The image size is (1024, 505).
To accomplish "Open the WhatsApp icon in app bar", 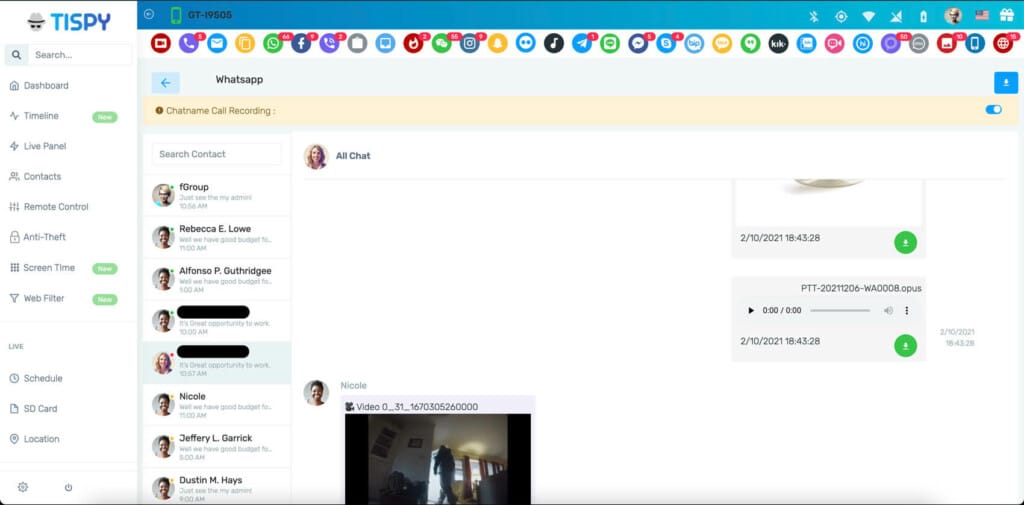I will pyautogui.click(x=273, y=44).
